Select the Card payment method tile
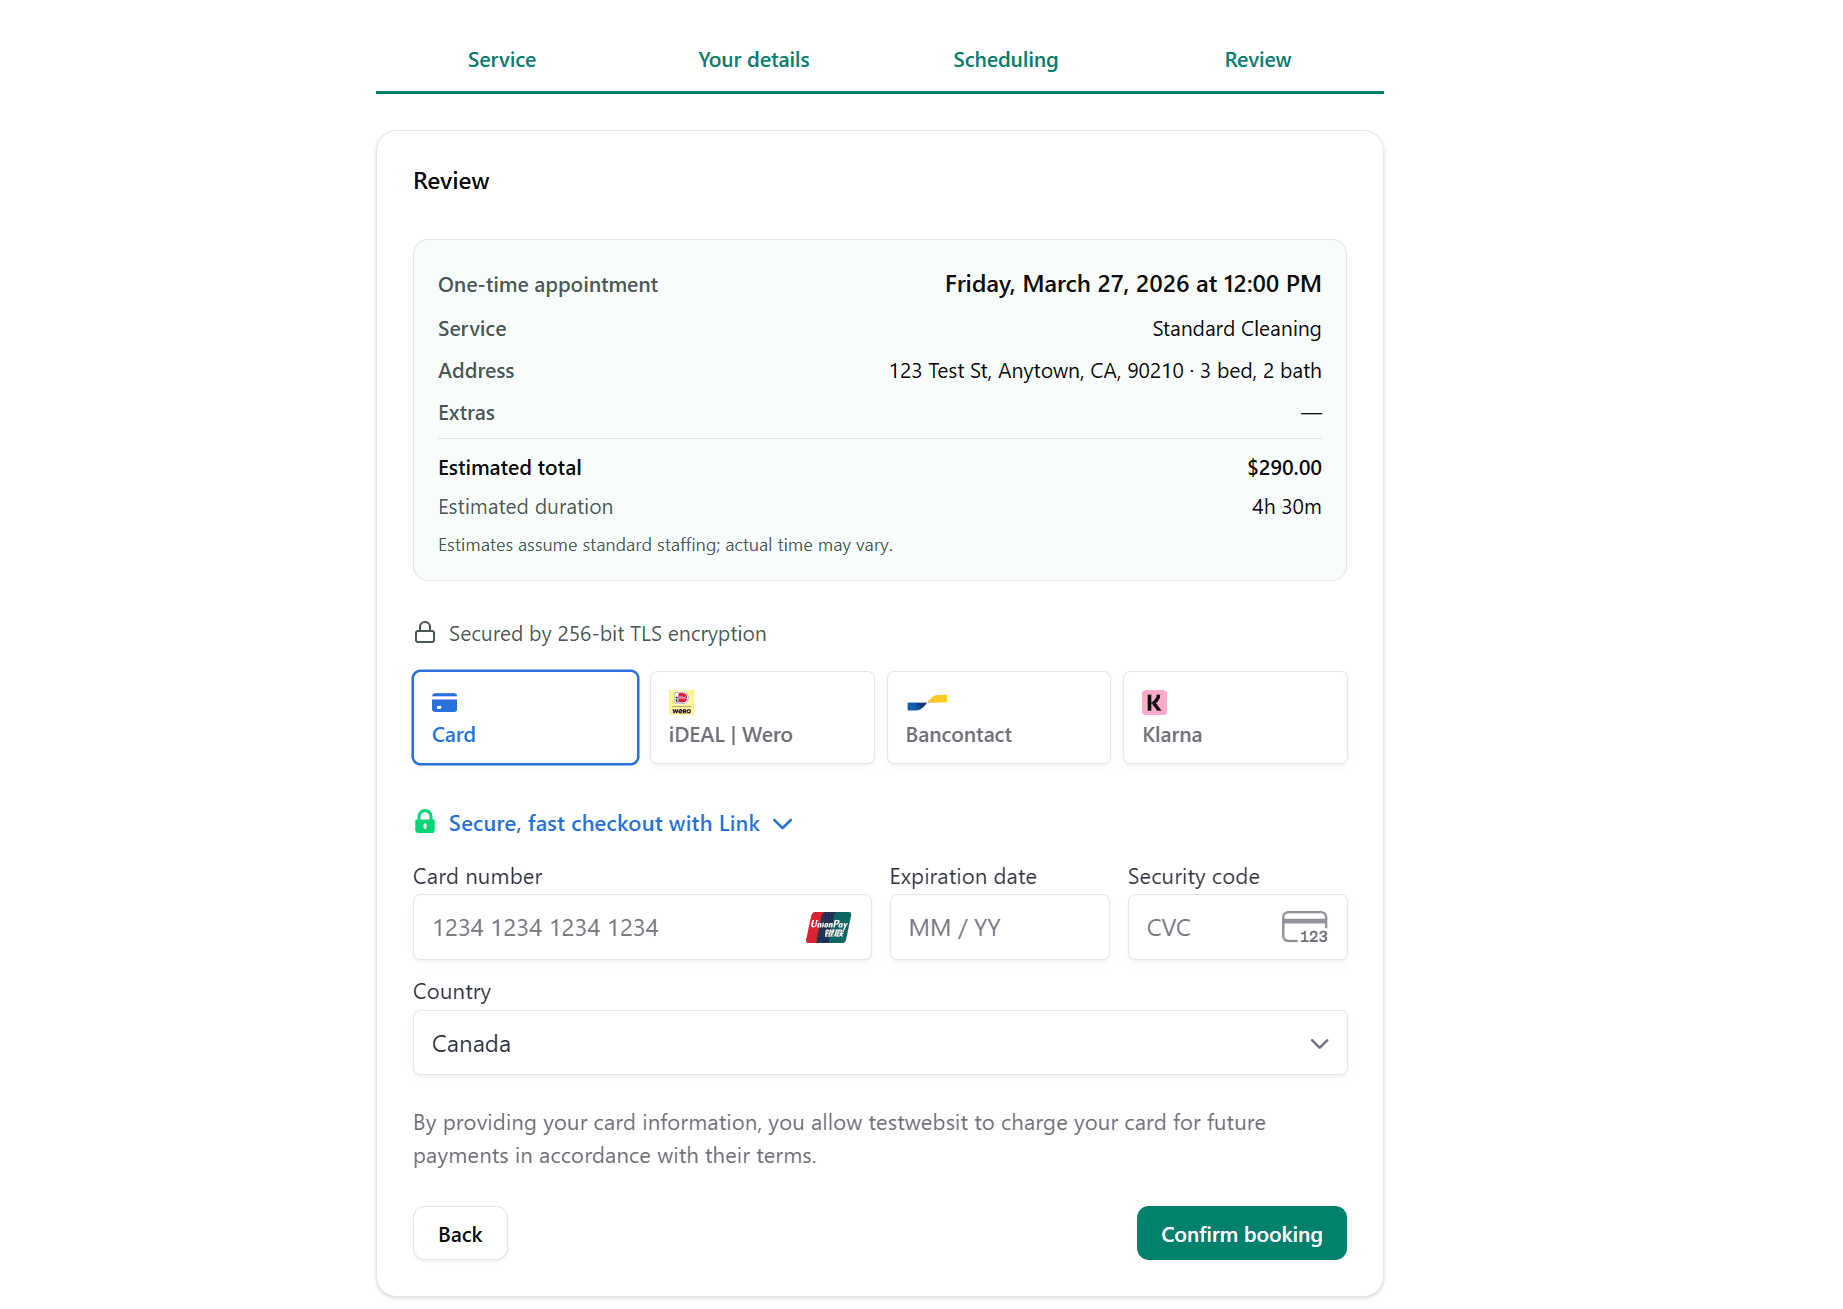The width and height of the screenshot is (1843, 1309). pos(525,717)
